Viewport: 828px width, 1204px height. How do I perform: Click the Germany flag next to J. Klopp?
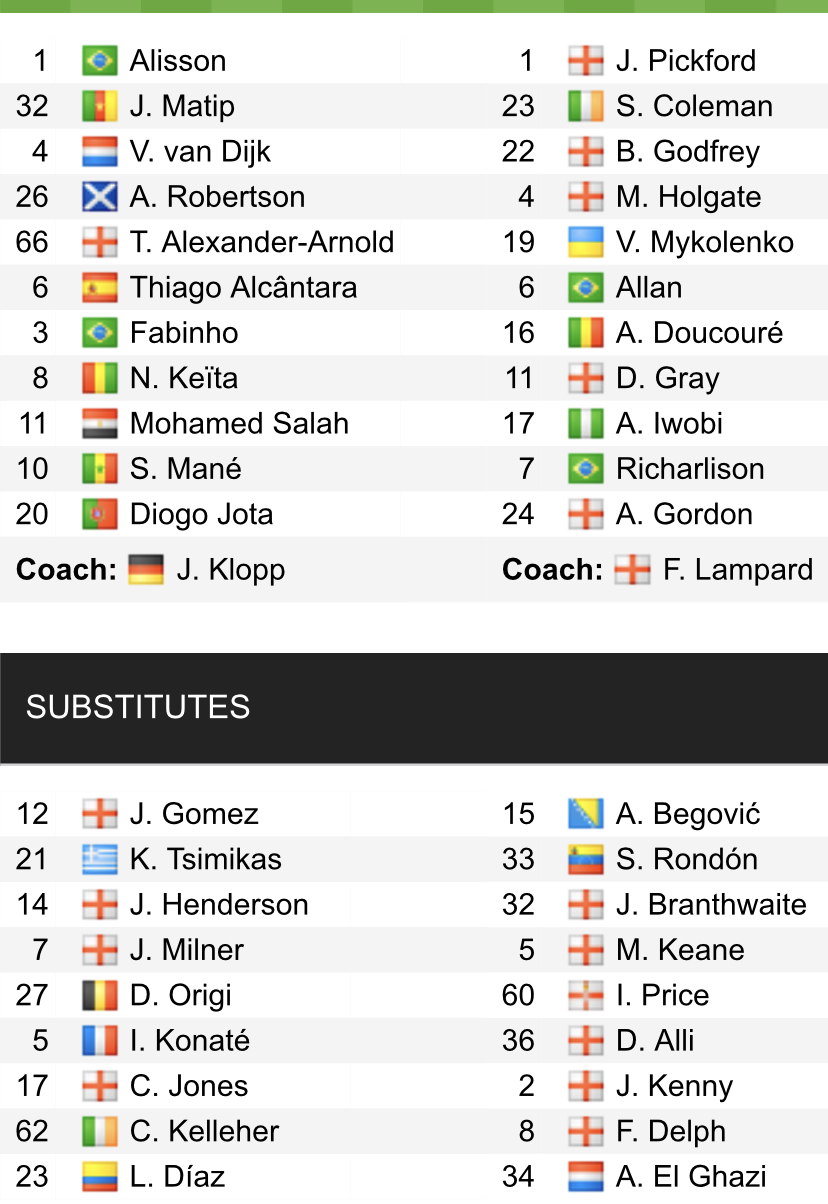click(146, 570)
